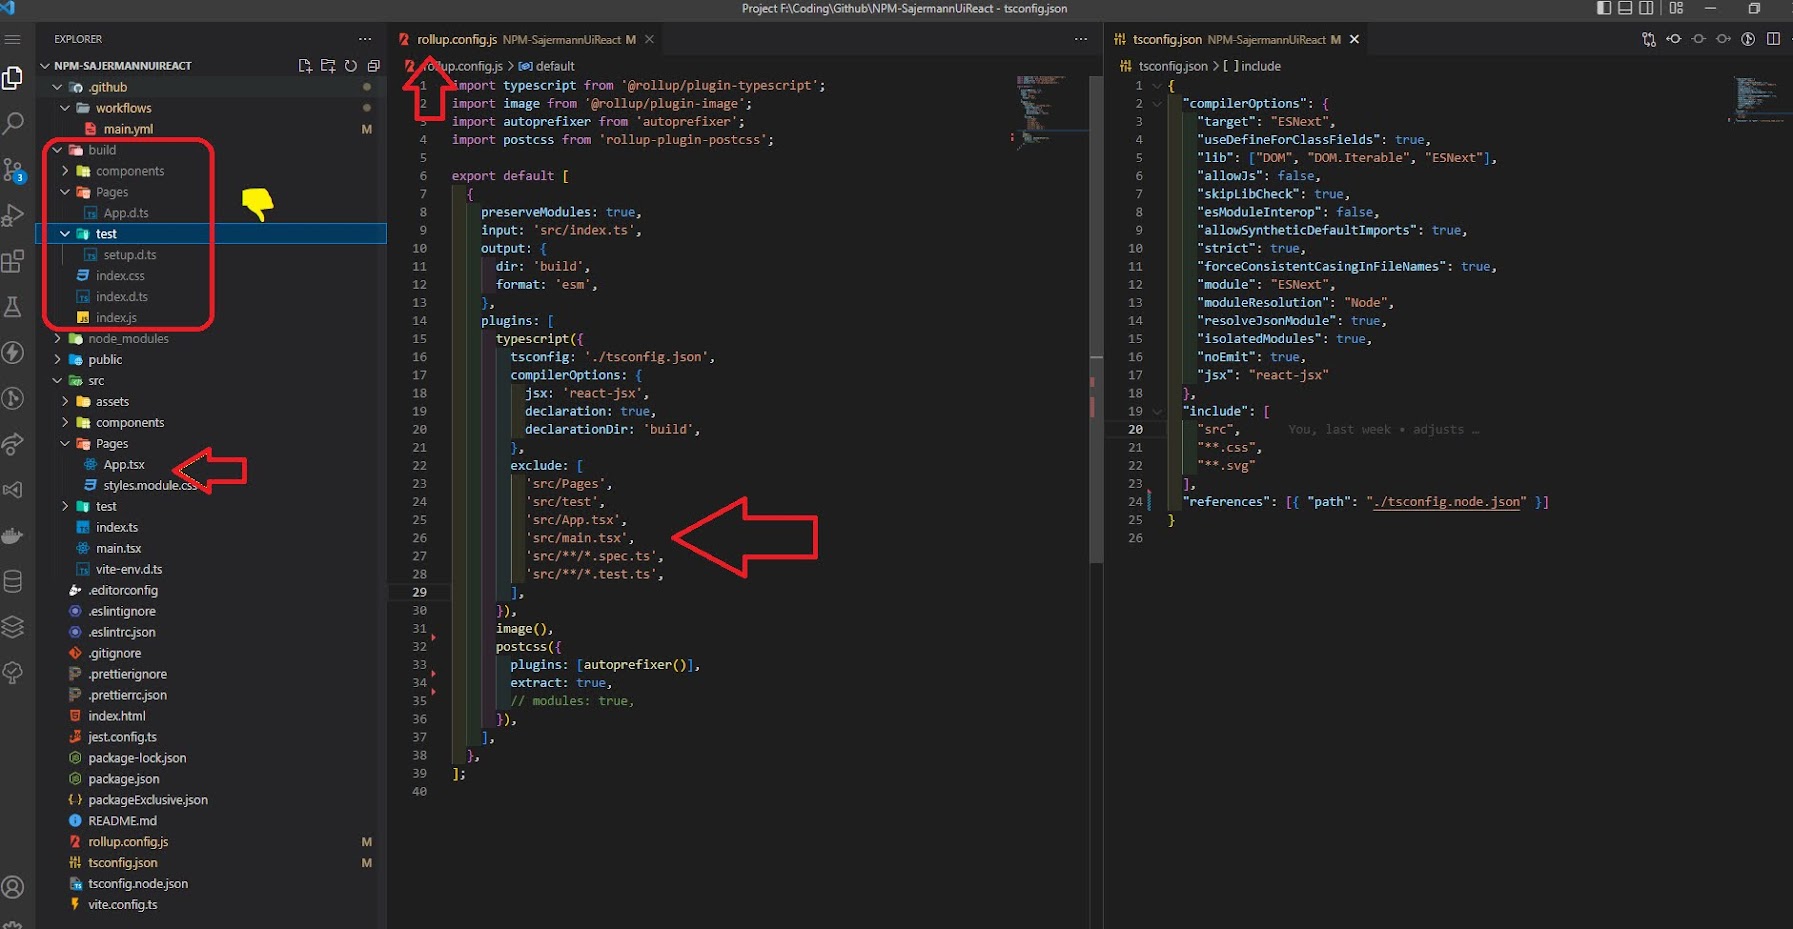Open Run and Debug view
Image resolution: width=1793 pixels, height=929 pixels.
[x=13, y=215]
